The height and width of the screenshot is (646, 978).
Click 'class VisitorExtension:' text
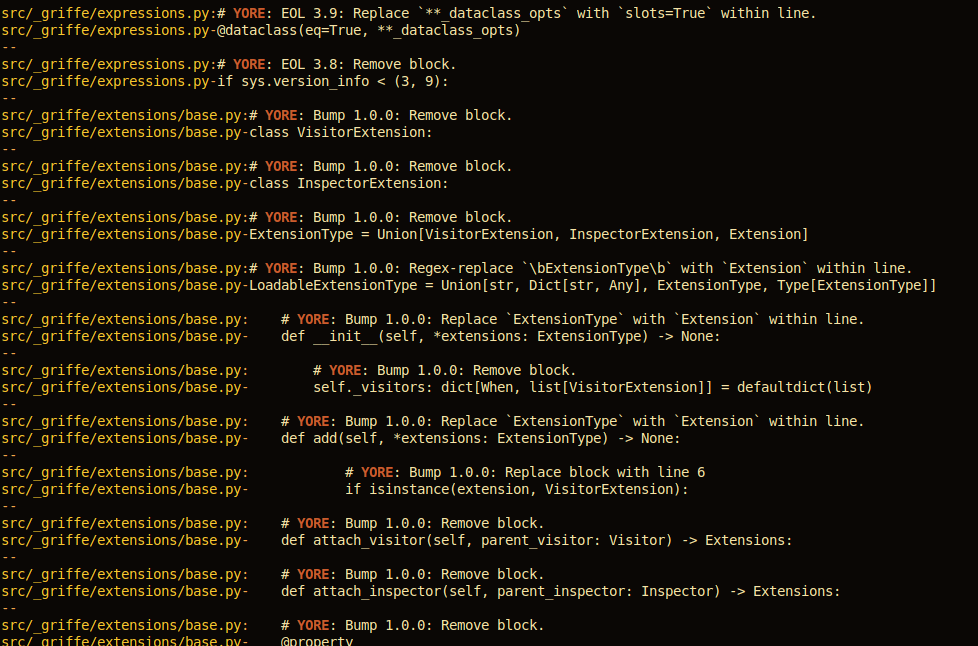(341, 132)
